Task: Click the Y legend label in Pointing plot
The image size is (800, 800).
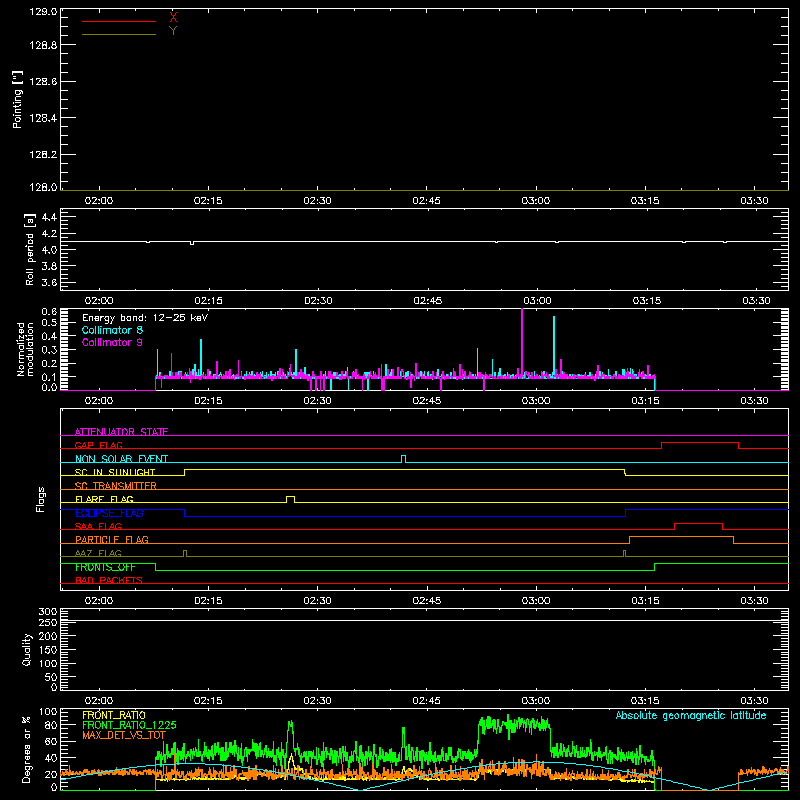Action: tap(173, 31)
